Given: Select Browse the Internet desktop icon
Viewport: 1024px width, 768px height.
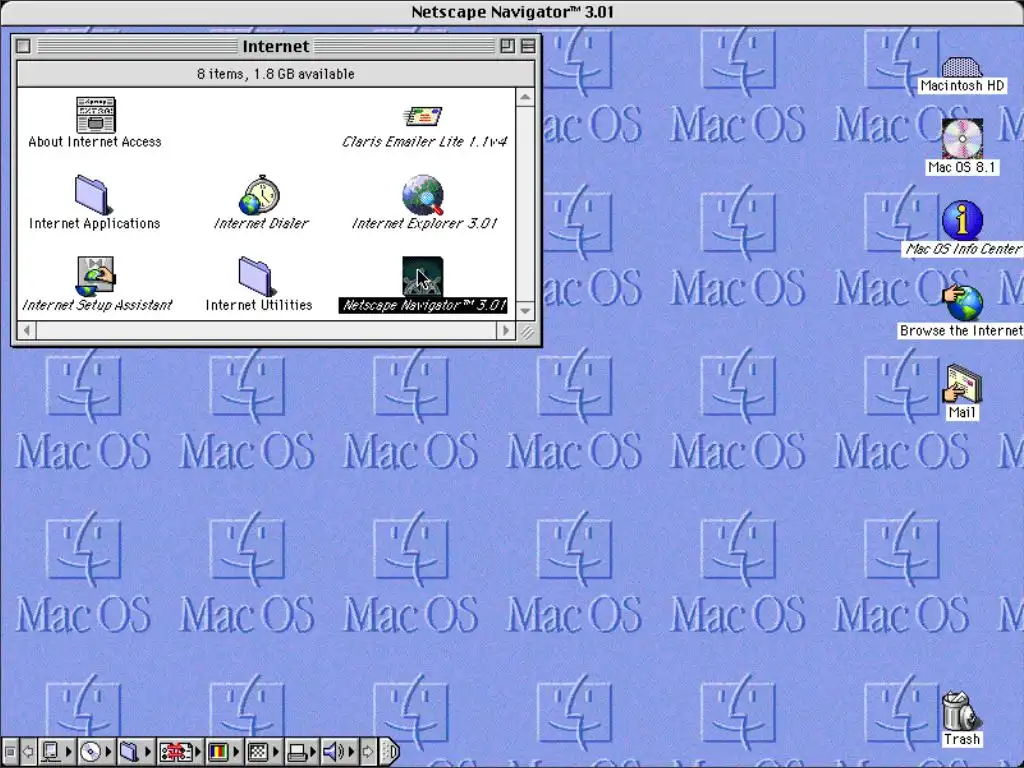Looking at the screenshot, I should (962, 302).
